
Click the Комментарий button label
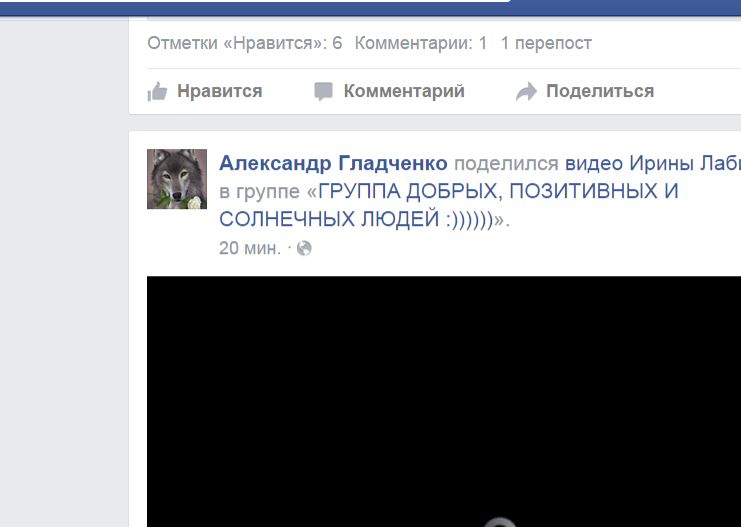[x=404, y=91]
